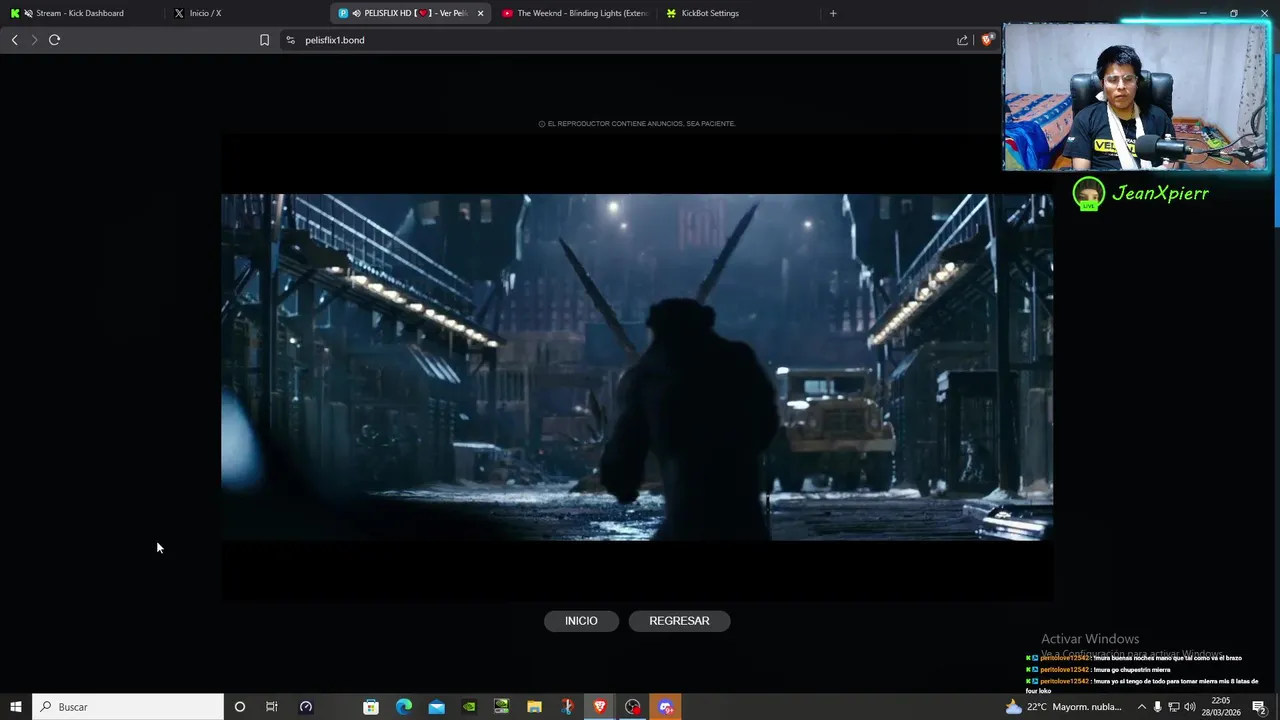Open the round recording app on taskbar

633,707
